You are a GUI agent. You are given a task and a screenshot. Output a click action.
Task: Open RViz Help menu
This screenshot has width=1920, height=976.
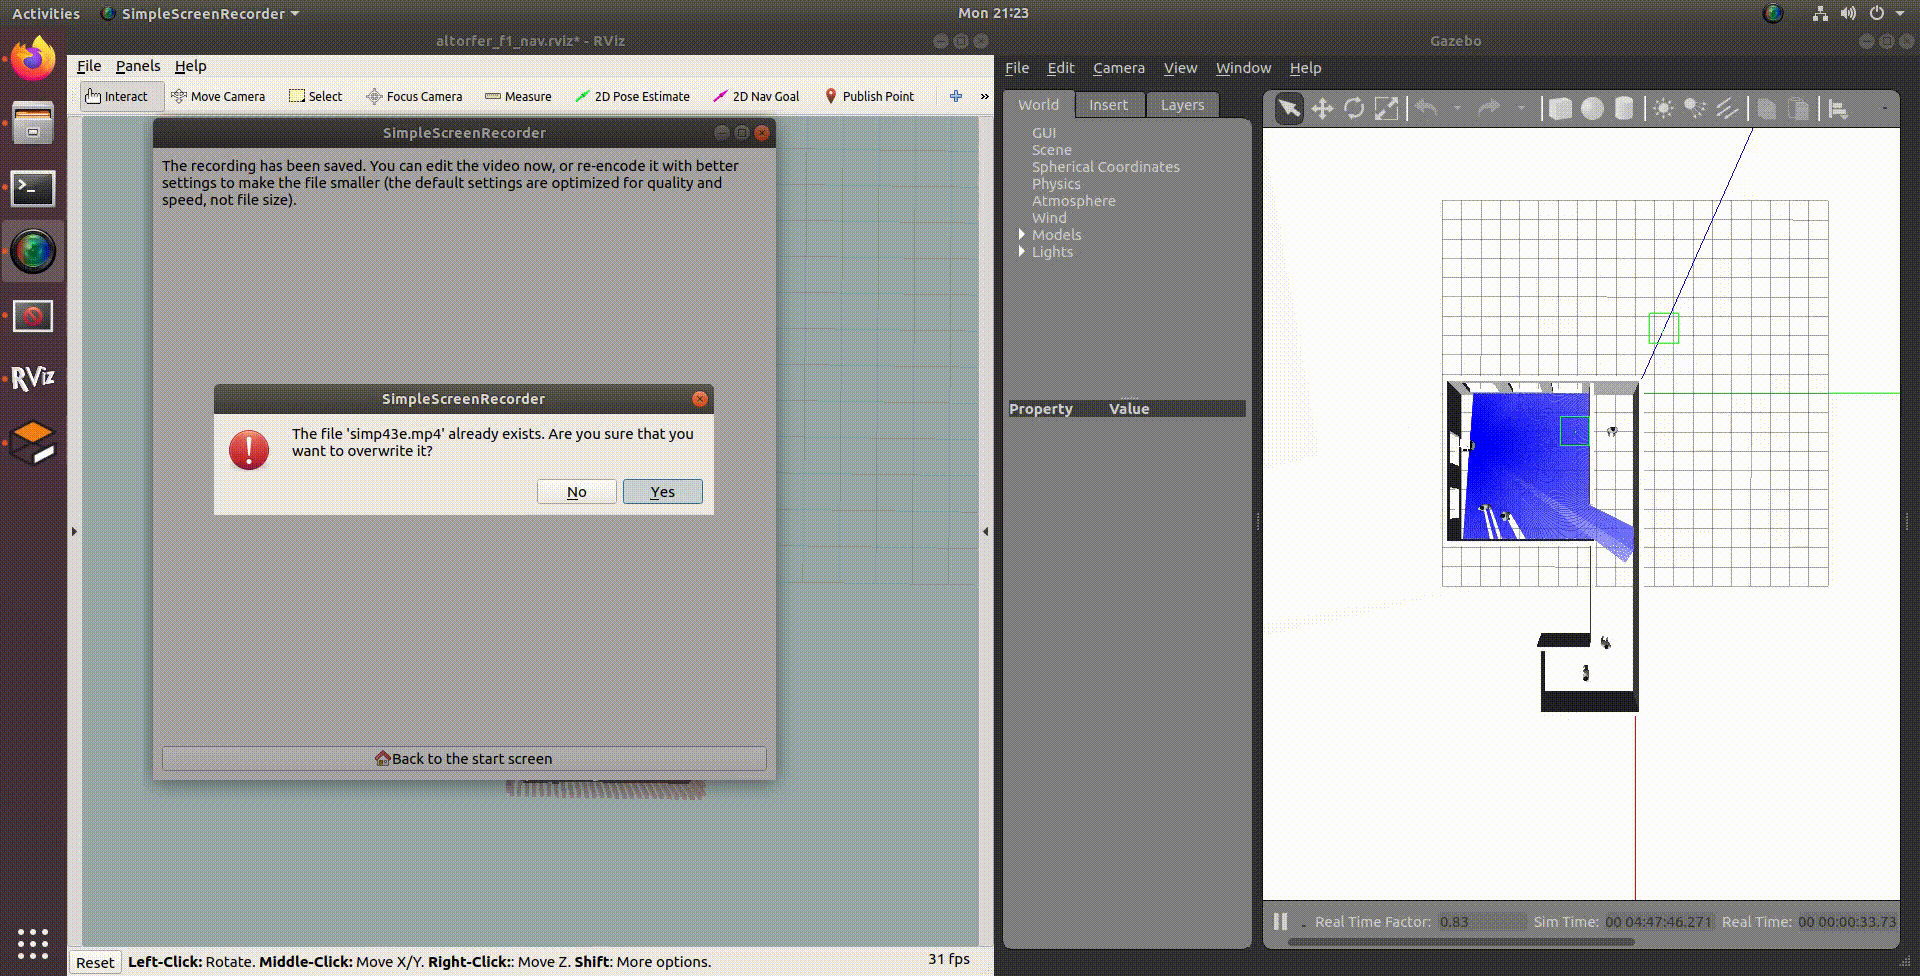[x=190, y=66]
